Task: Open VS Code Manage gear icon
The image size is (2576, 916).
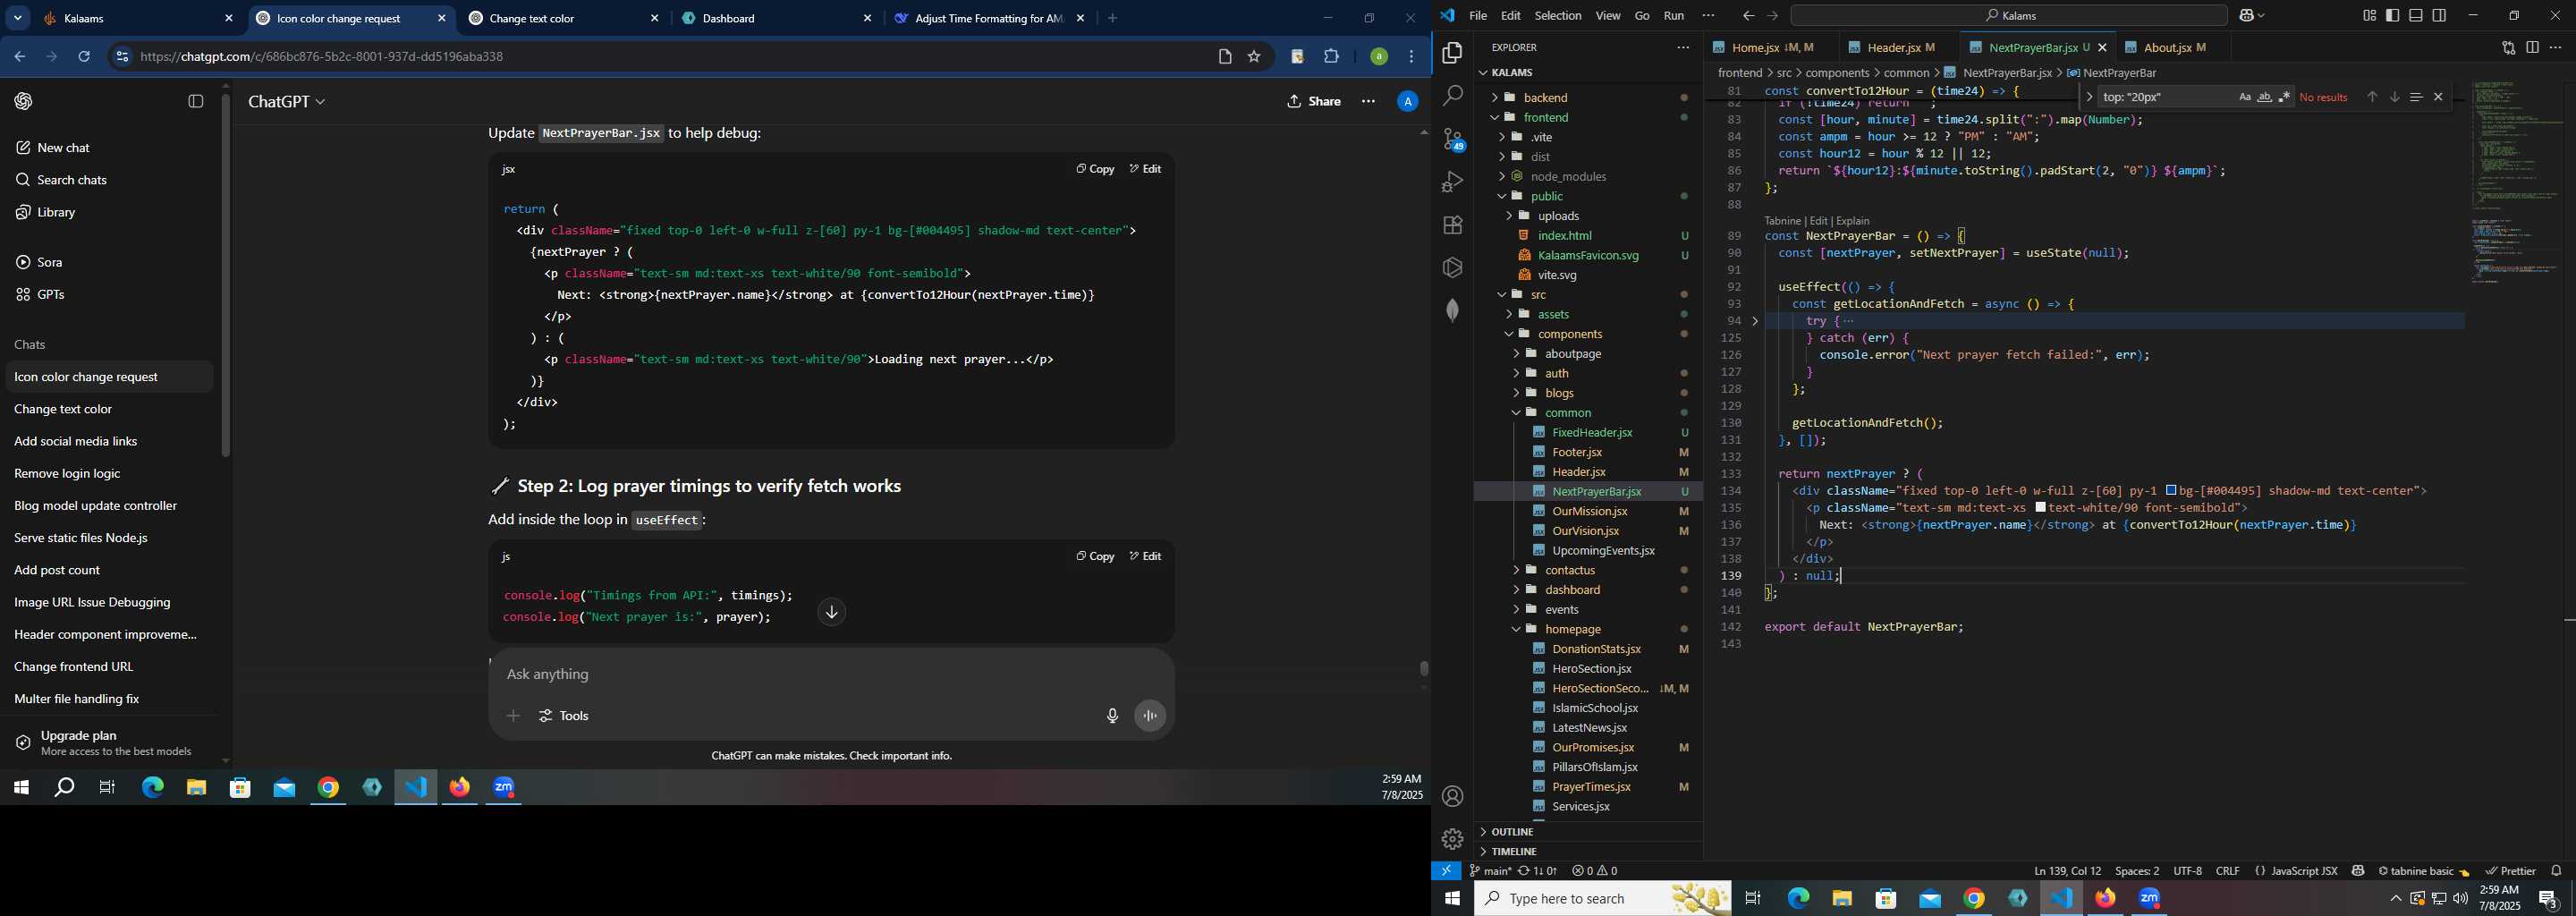Action: point(1452,839)
